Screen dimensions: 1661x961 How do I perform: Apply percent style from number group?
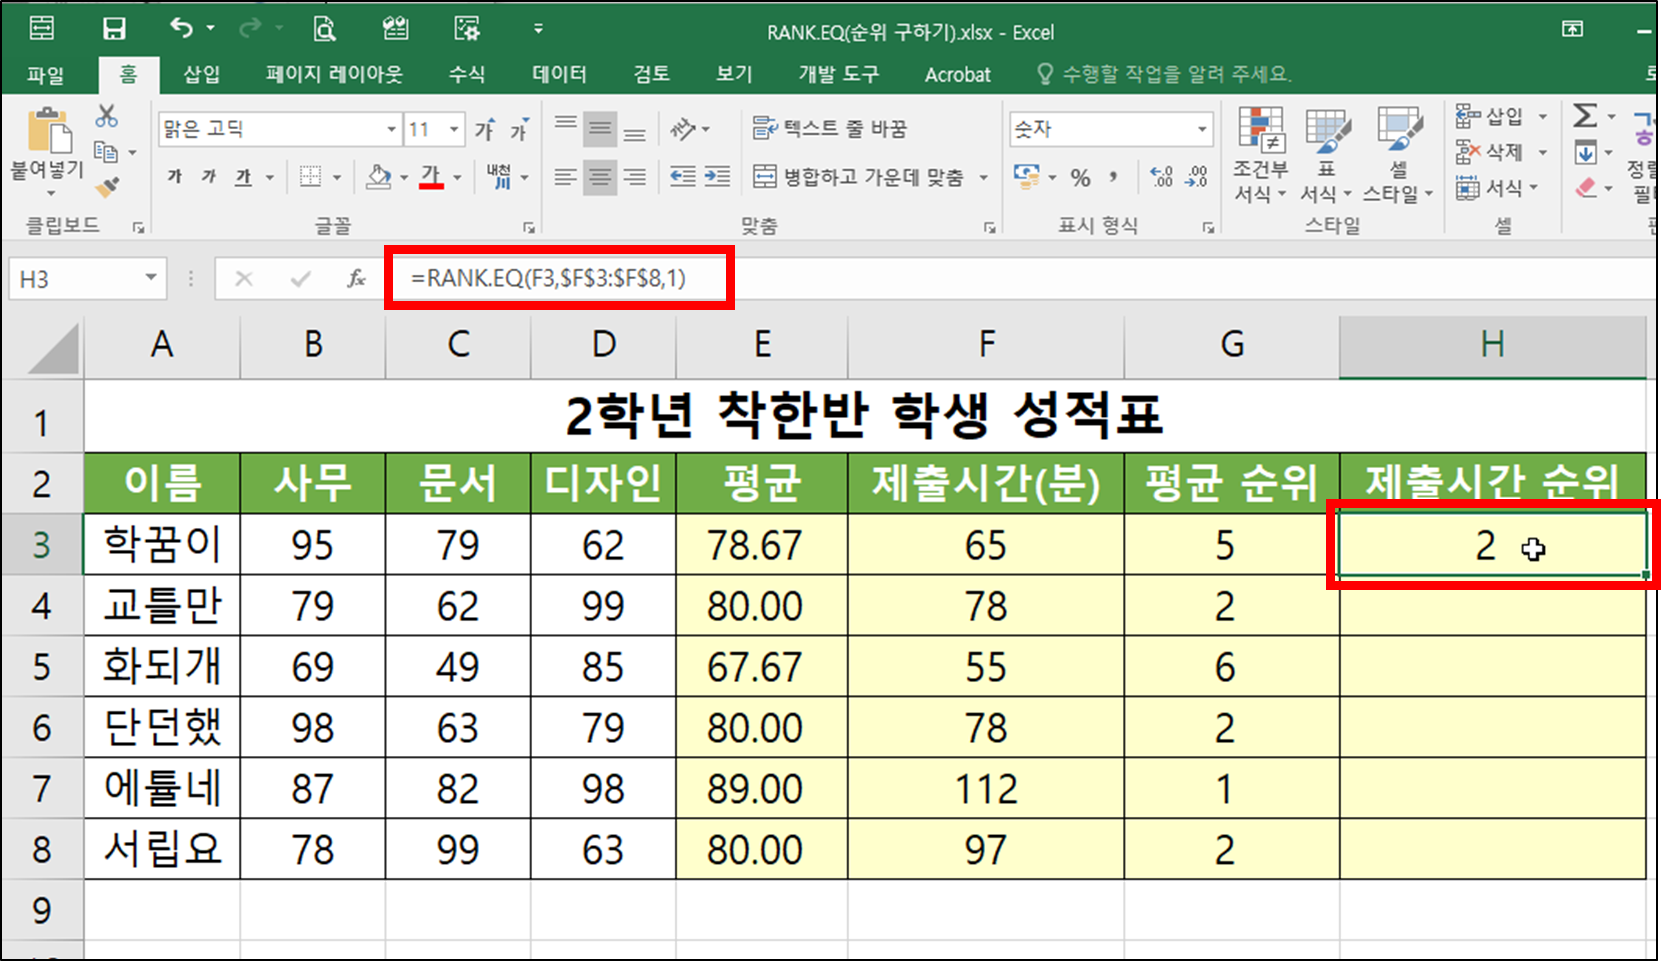coord(1079,177)
